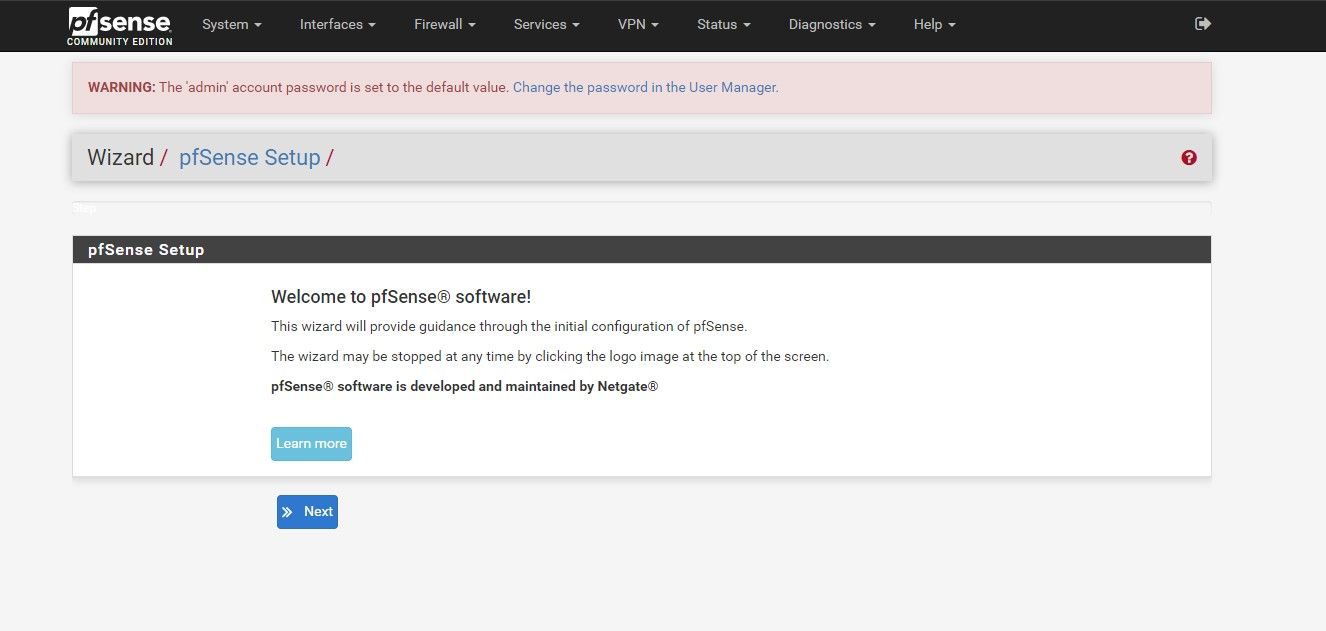Click the Wizard breadcrumb text
Viewport: 1326px width, 631px height.
point(121,158)
